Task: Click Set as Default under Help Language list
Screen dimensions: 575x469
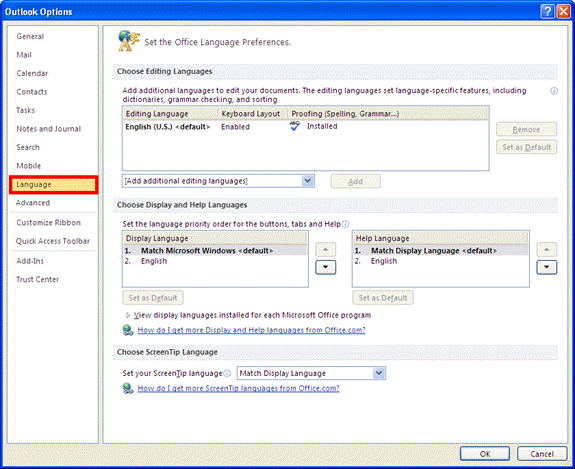Action: 383,298
